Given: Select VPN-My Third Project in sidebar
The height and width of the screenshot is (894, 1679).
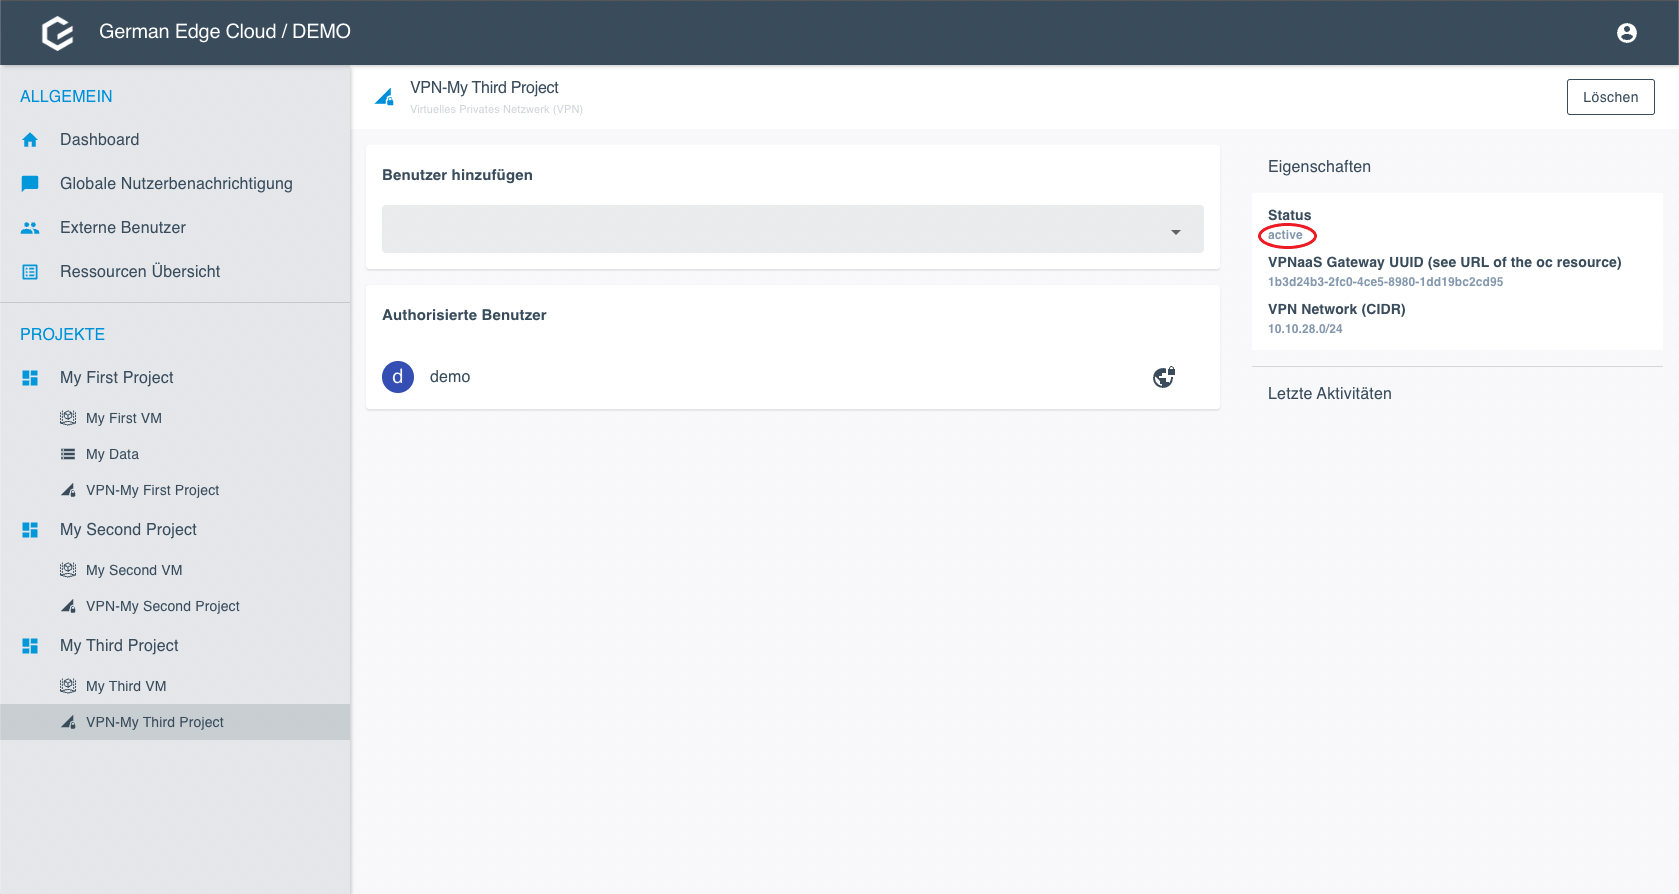Looking at the screenshot, I should click(175, 722).
